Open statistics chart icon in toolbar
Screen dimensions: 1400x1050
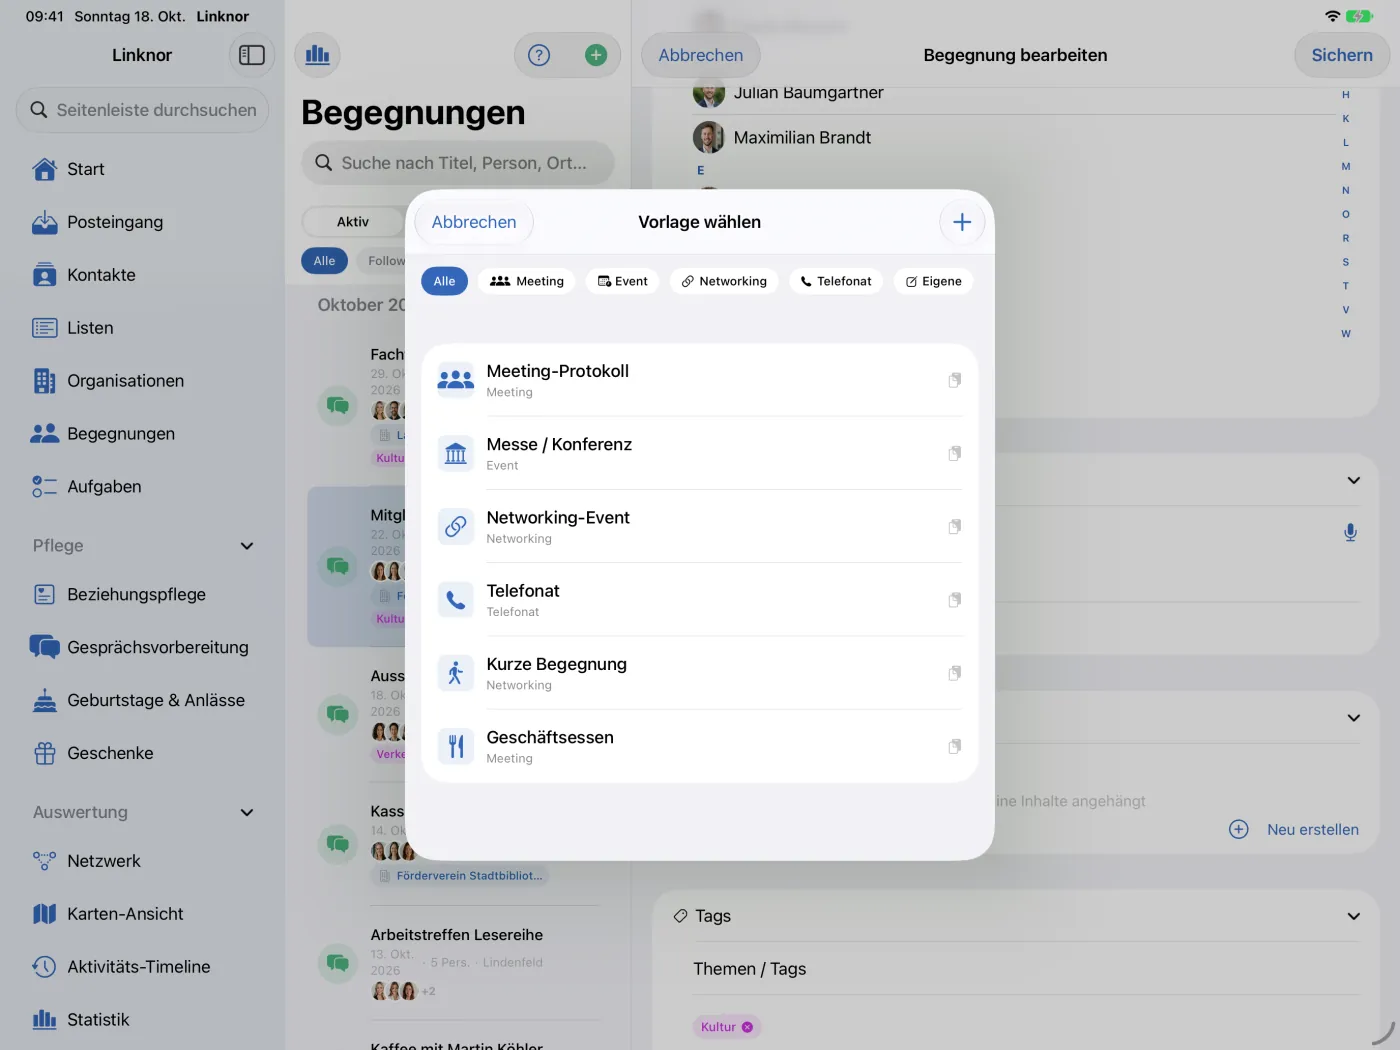[x=317, y=55]
